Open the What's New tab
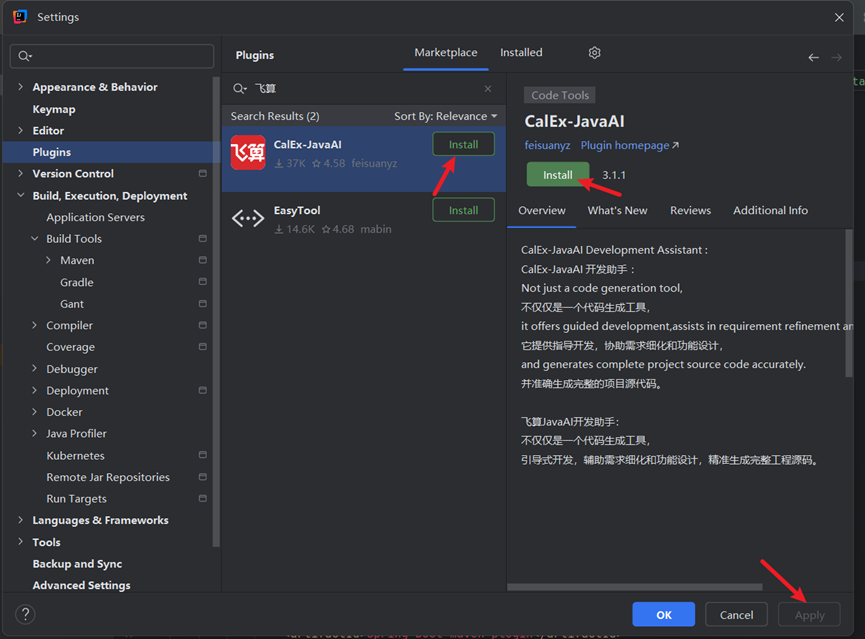 click(x=617, y=210)
